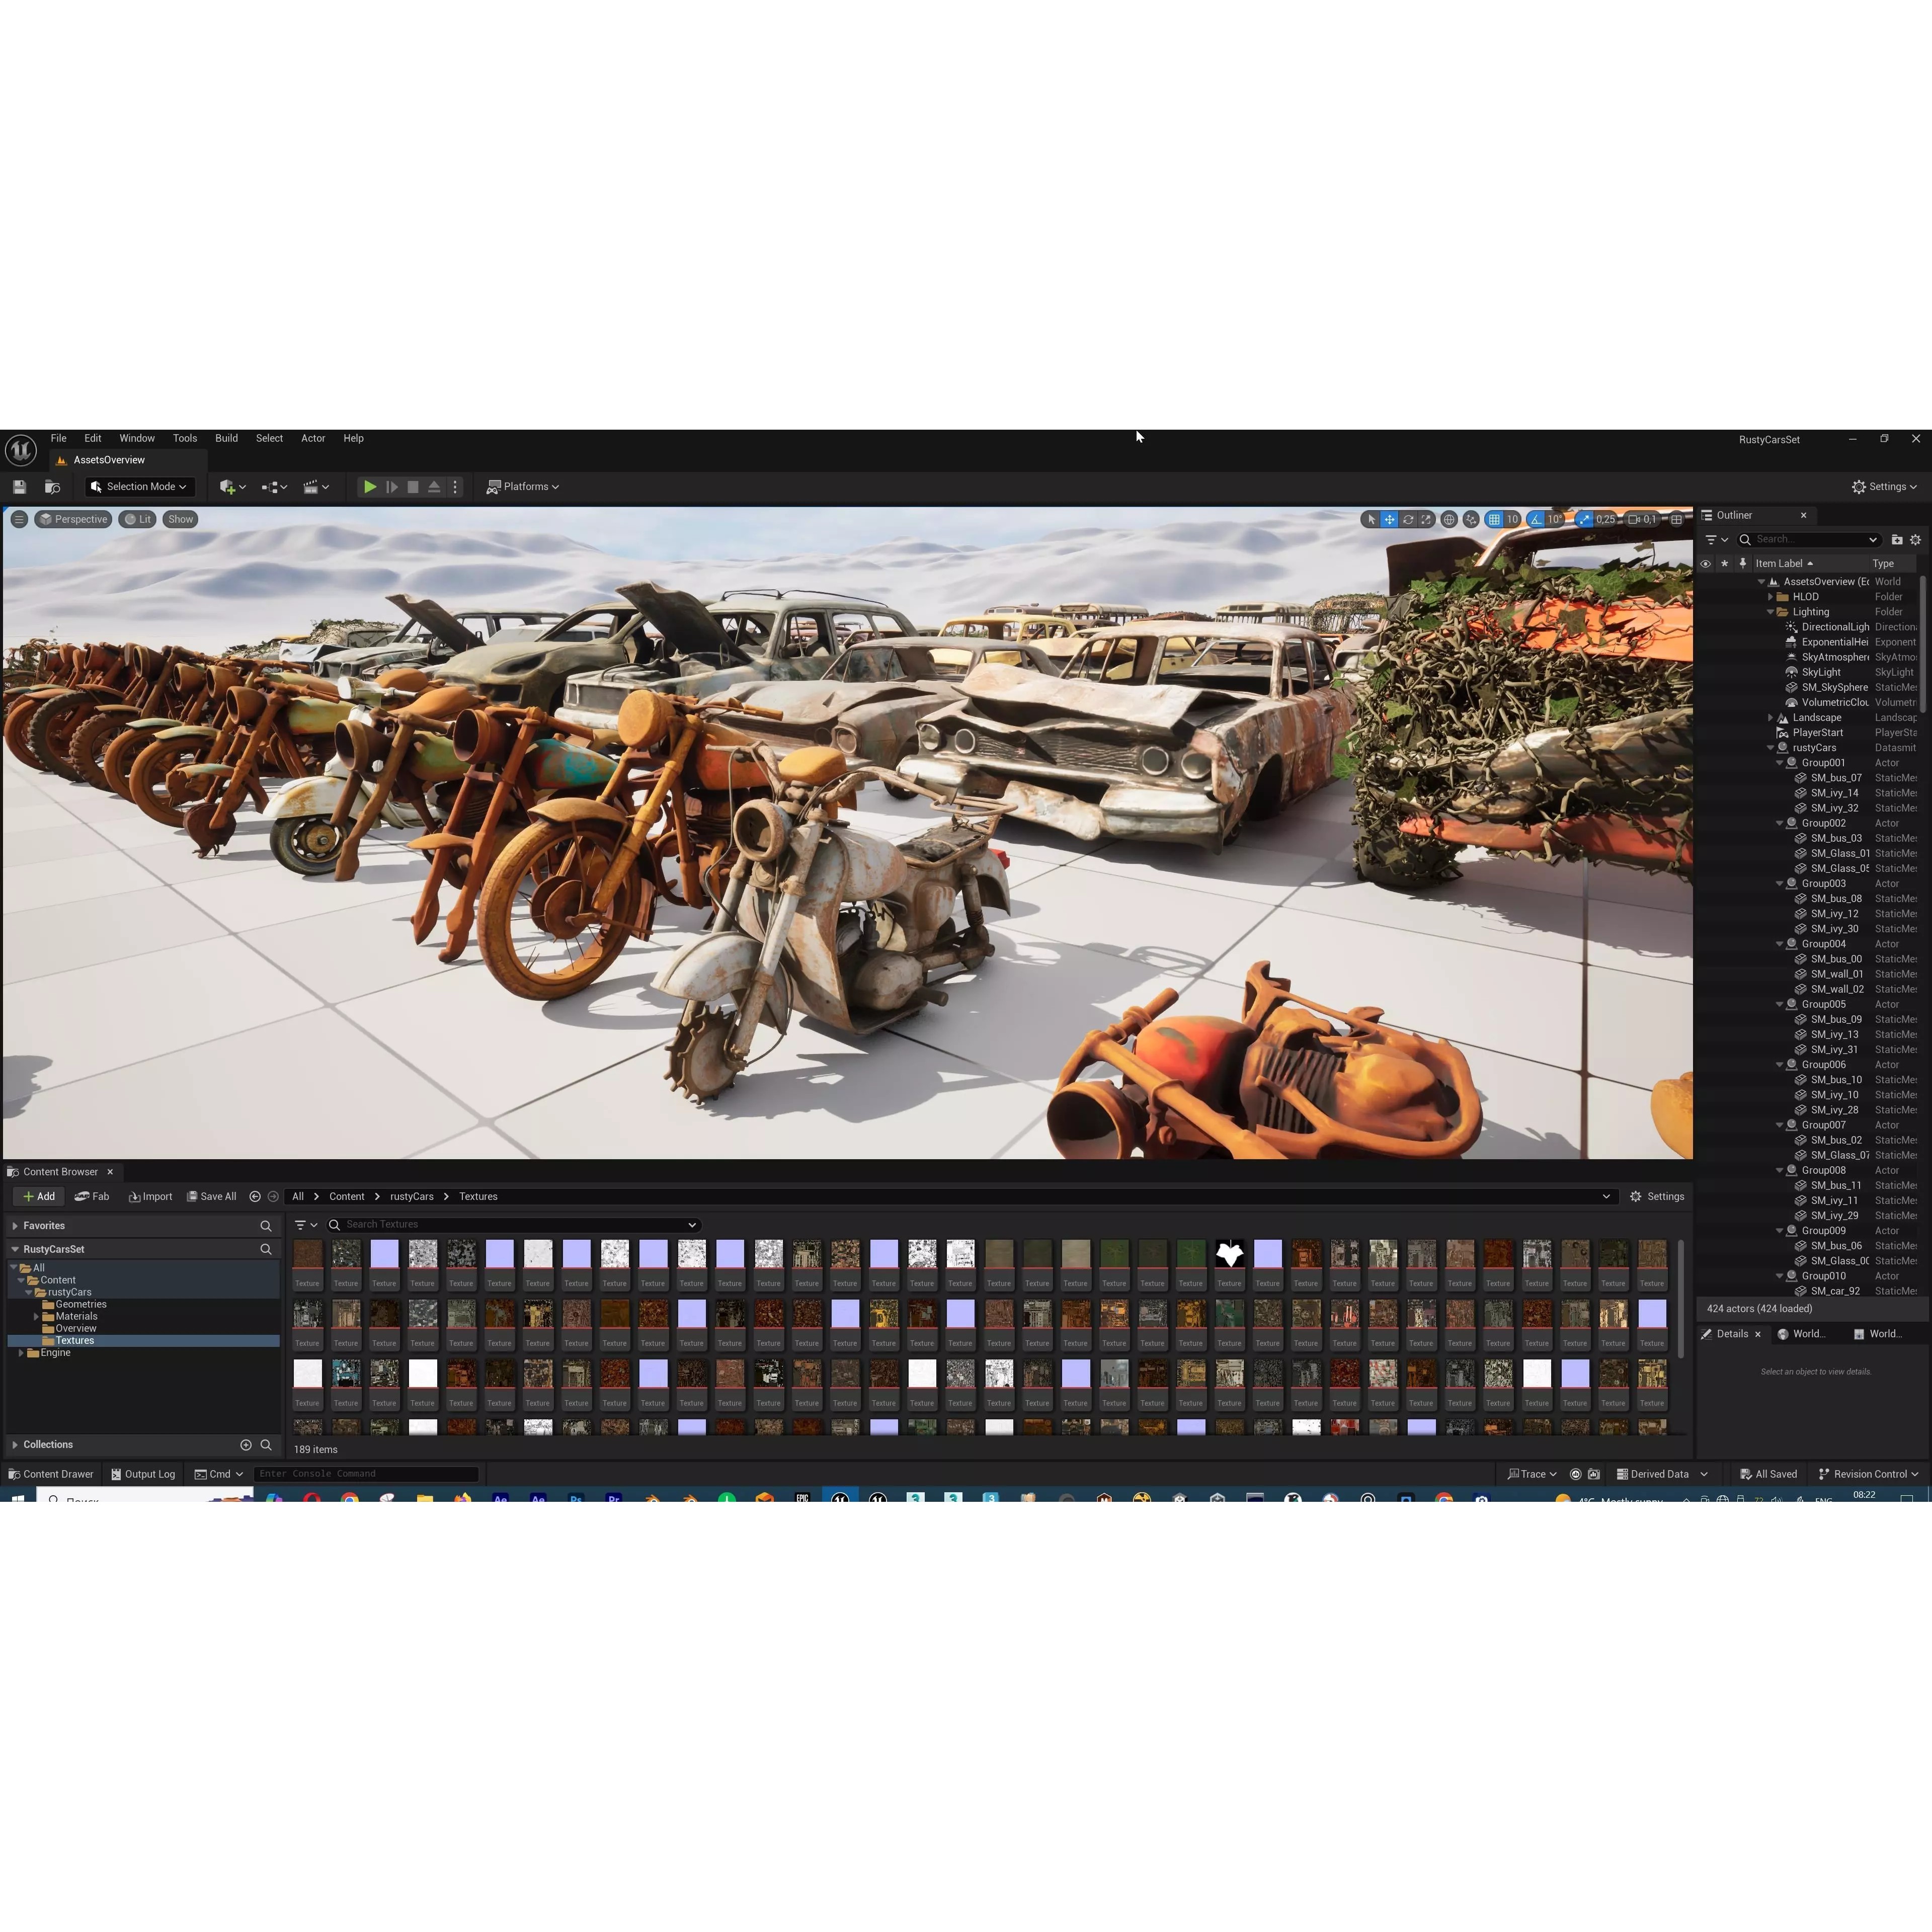This screenshot has height=1932, width=1932.
Task: Toggle the Outliner visibility eye column header
Action: 1705,564
